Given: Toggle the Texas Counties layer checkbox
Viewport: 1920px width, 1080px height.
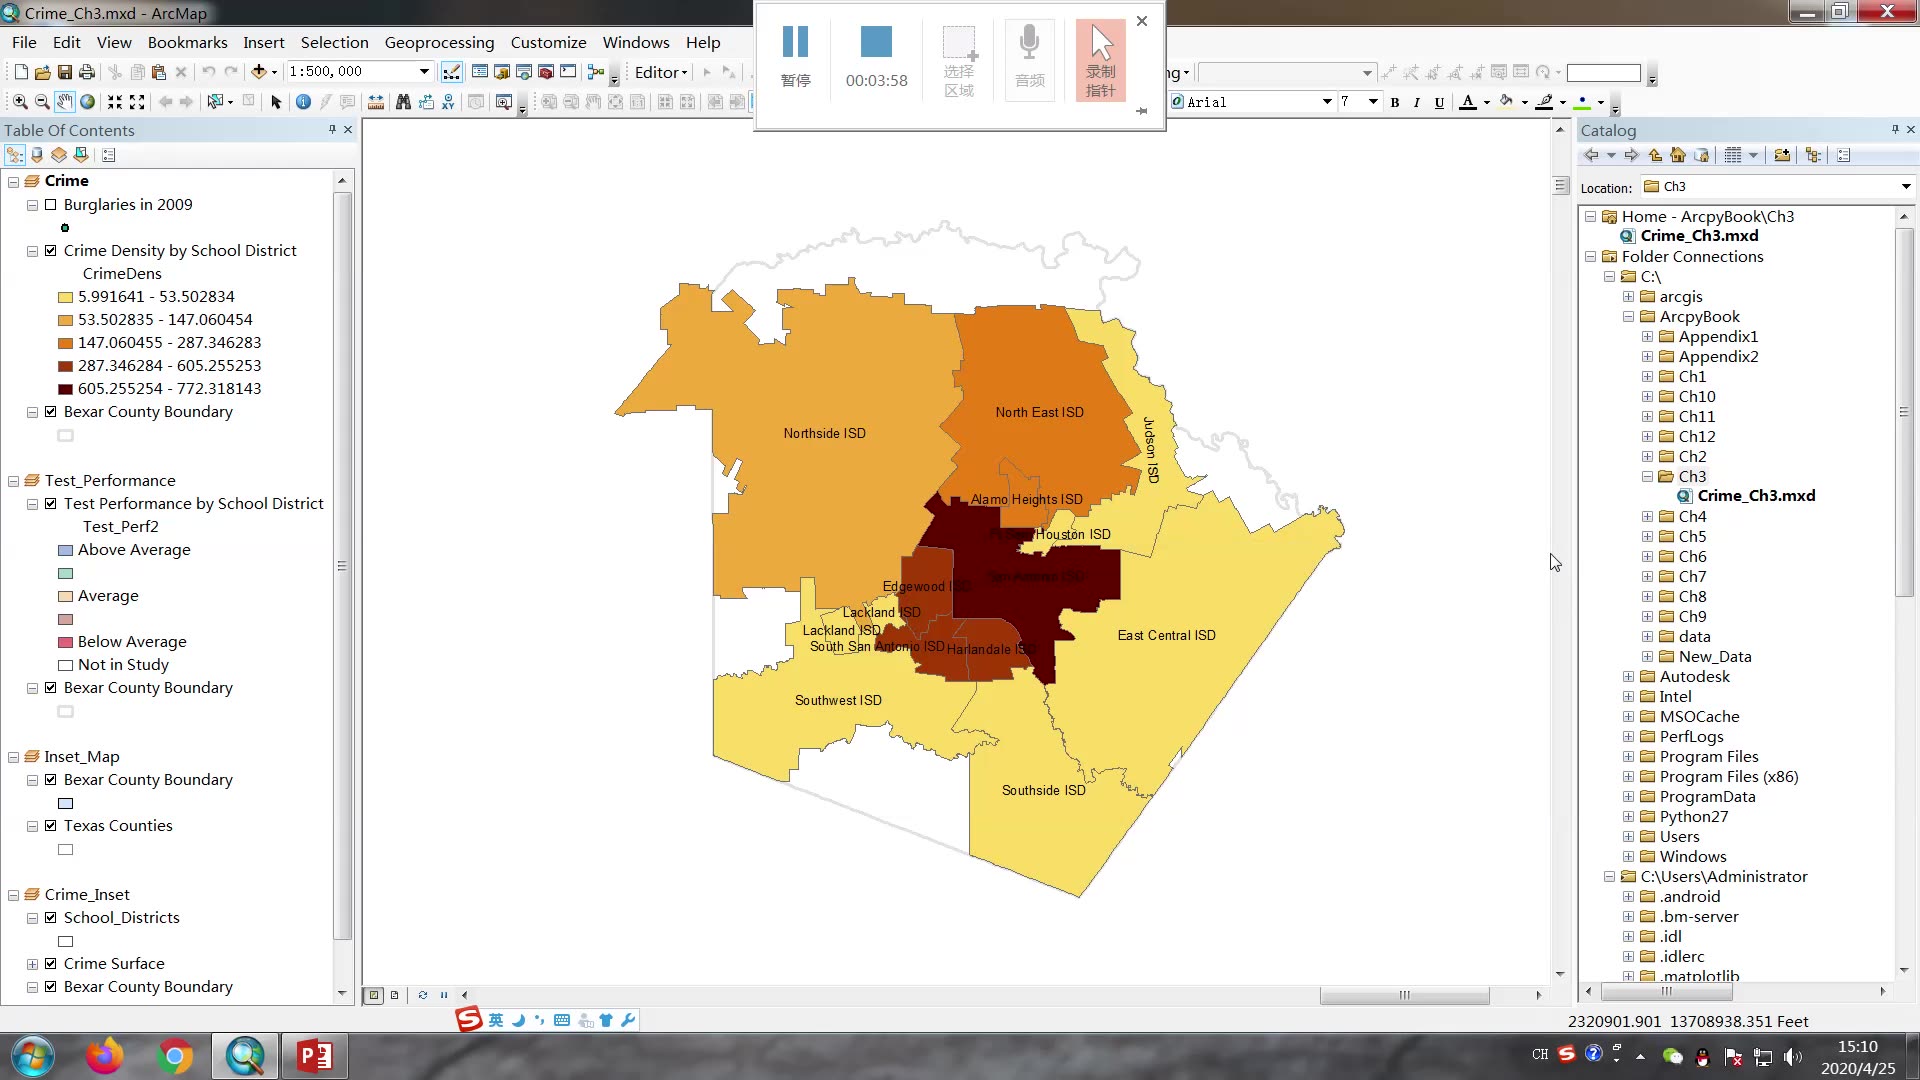Looking at the screenshot, I should (51, 826).
